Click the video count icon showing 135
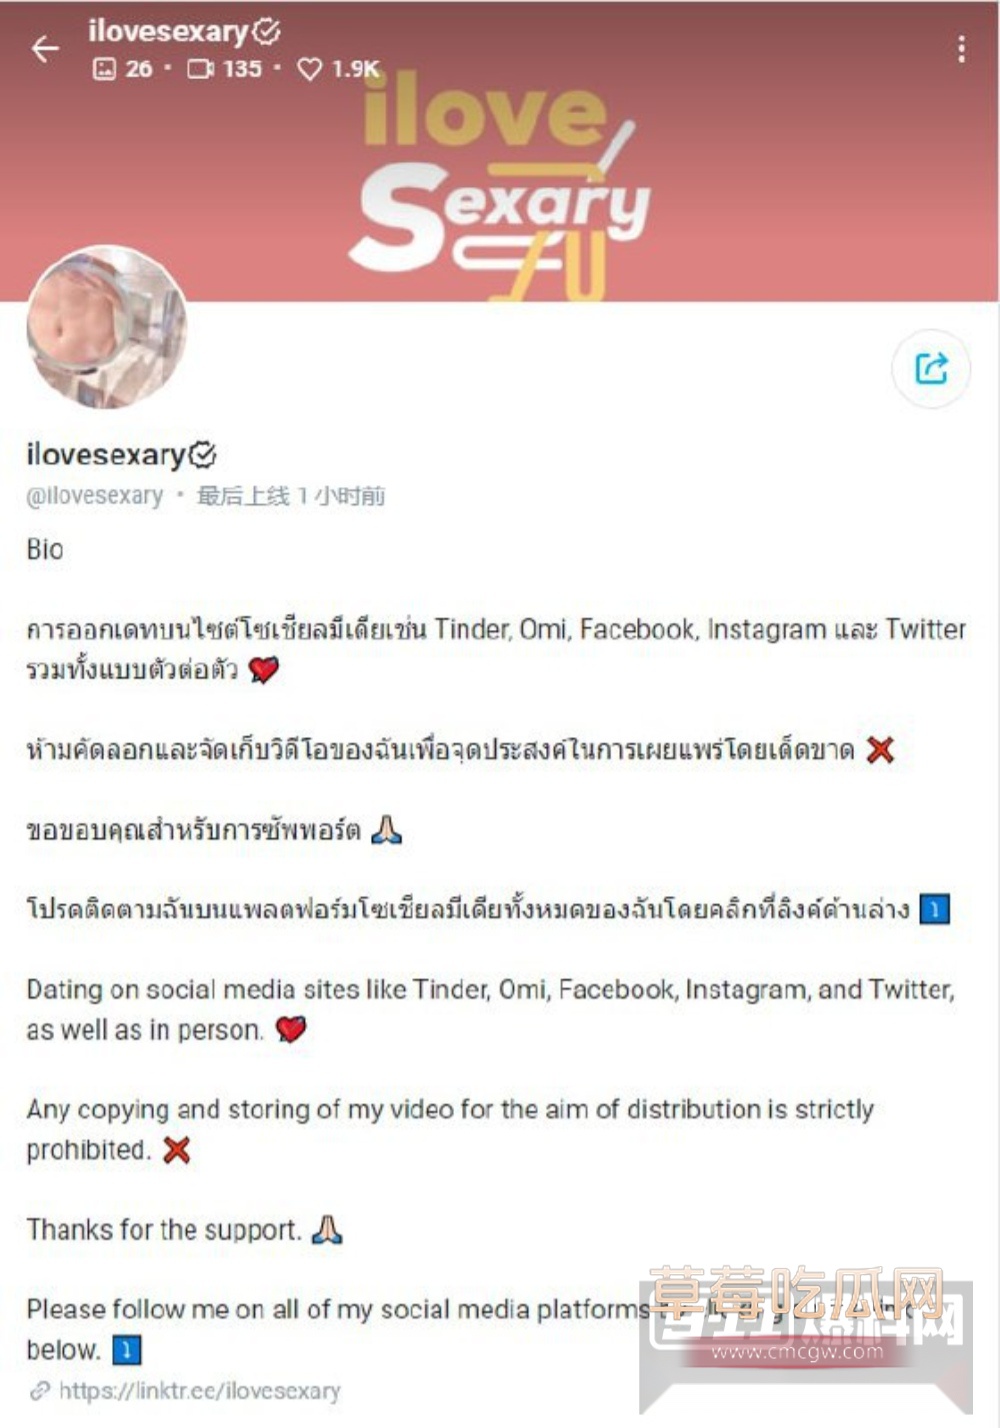Screen dimensions: 1000x1428 point(200,69)
